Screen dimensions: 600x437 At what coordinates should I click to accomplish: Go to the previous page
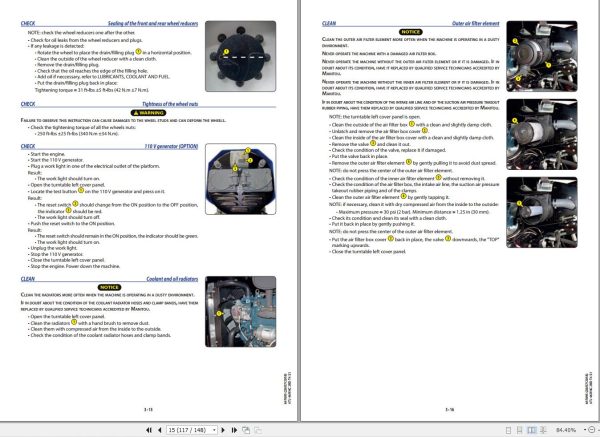tap(160, 430)
